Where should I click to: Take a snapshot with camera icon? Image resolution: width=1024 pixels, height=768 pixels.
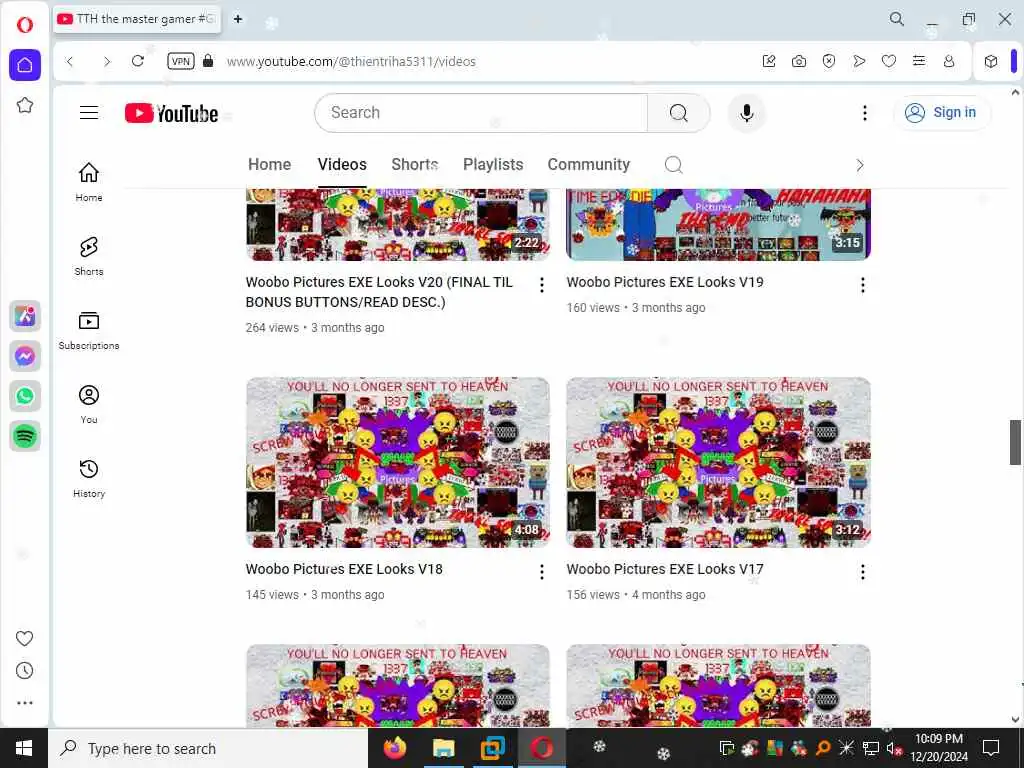point(799,61)
